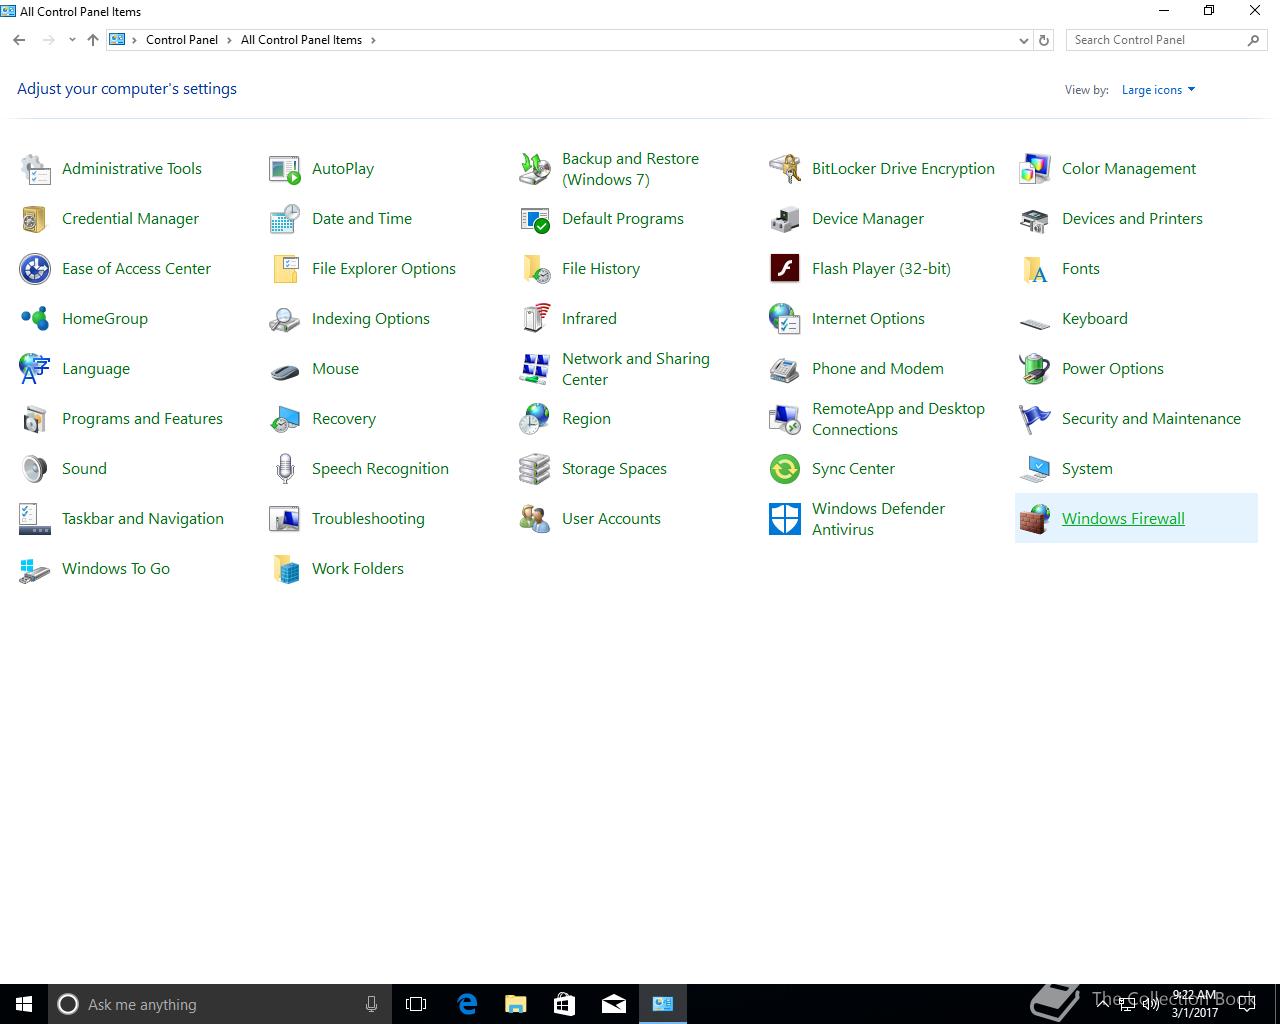Viewport: 1280px width, 1024px height.
Task: Open the Sync Center icon
Action: [785, 469]
